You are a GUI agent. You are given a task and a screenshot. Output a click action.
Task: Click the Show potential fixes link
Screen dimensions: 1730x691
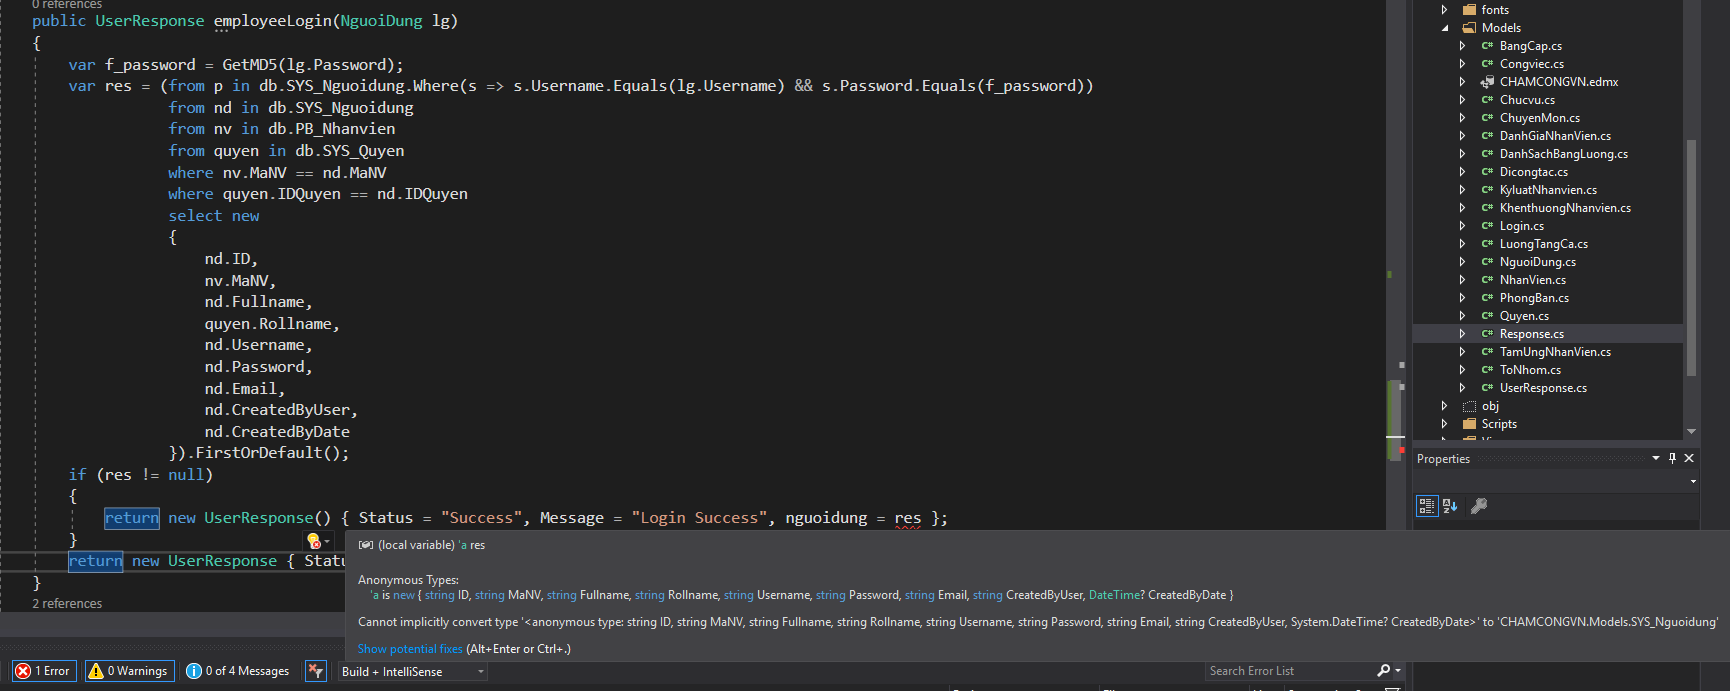[410, 649]
